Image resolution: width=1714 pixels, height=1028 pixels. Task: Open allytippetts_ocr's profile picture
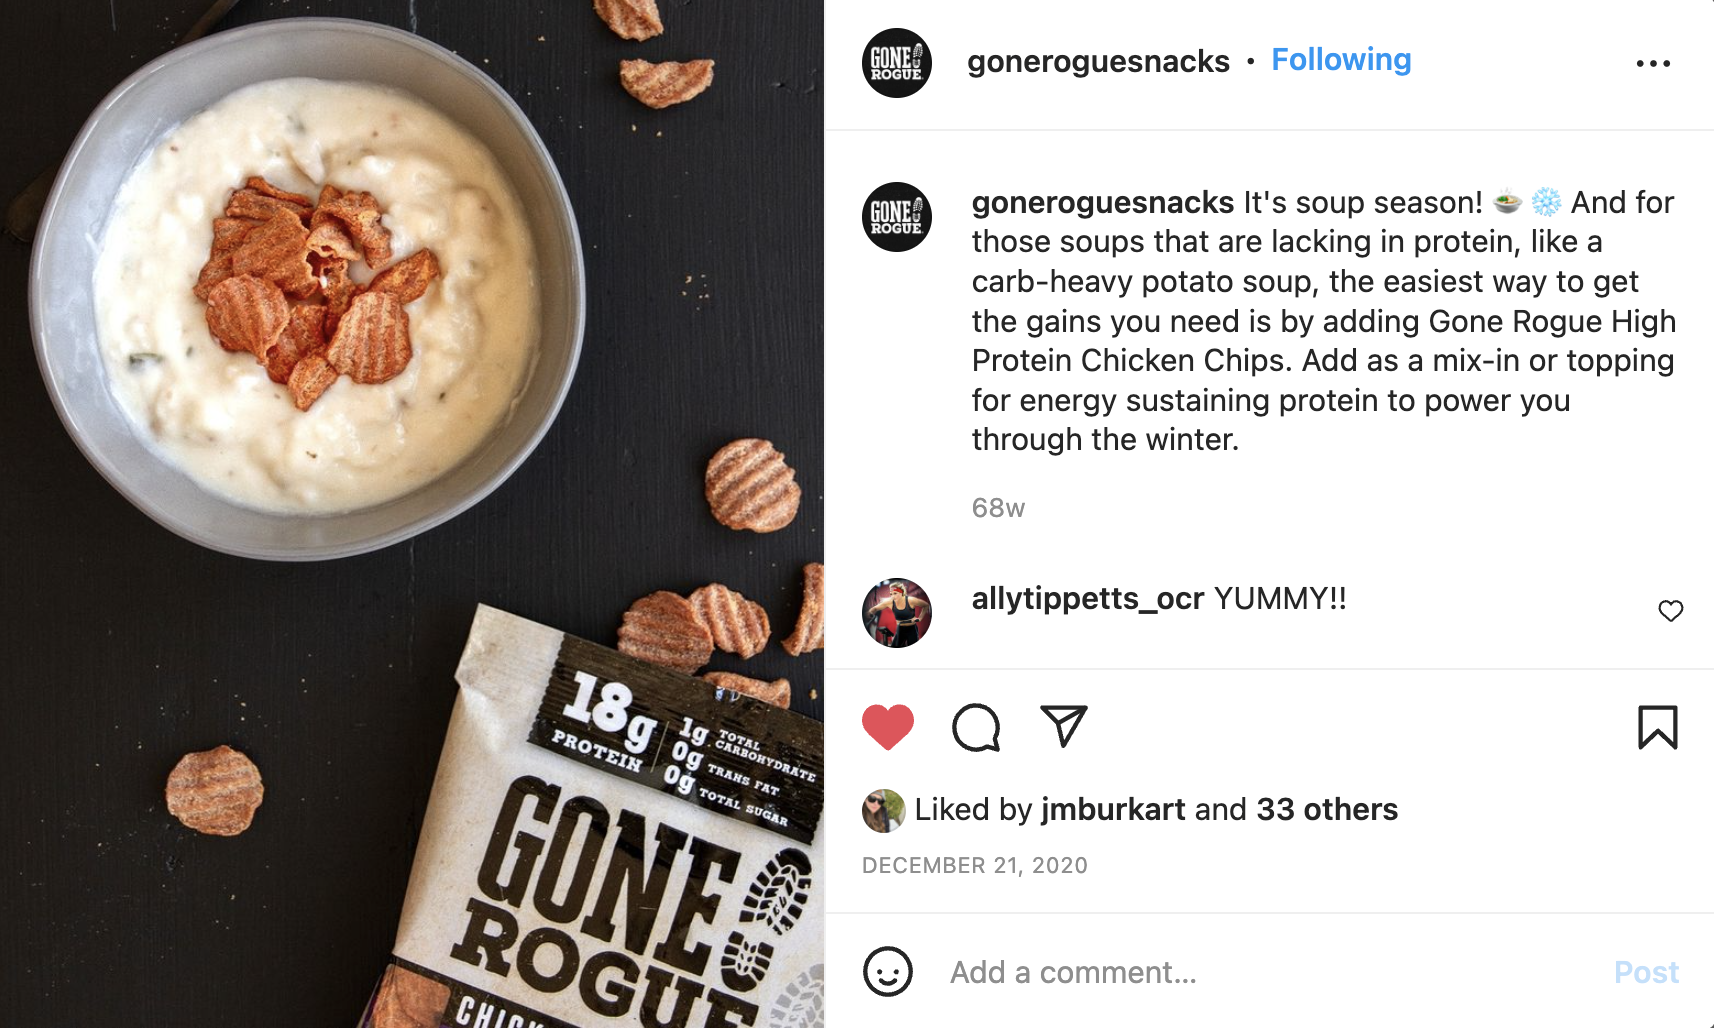pos(897,613)
